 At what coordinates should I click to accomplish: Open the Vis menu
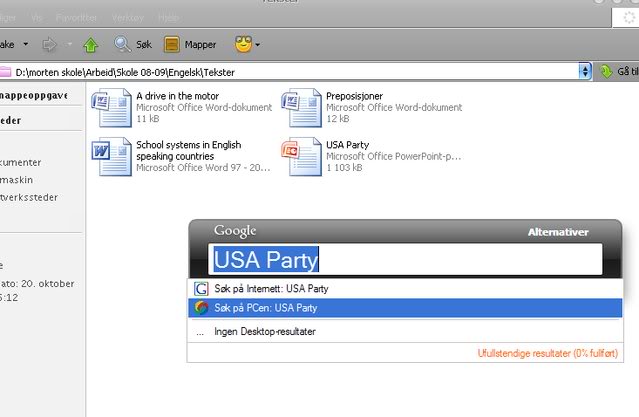tap(36, 18)
